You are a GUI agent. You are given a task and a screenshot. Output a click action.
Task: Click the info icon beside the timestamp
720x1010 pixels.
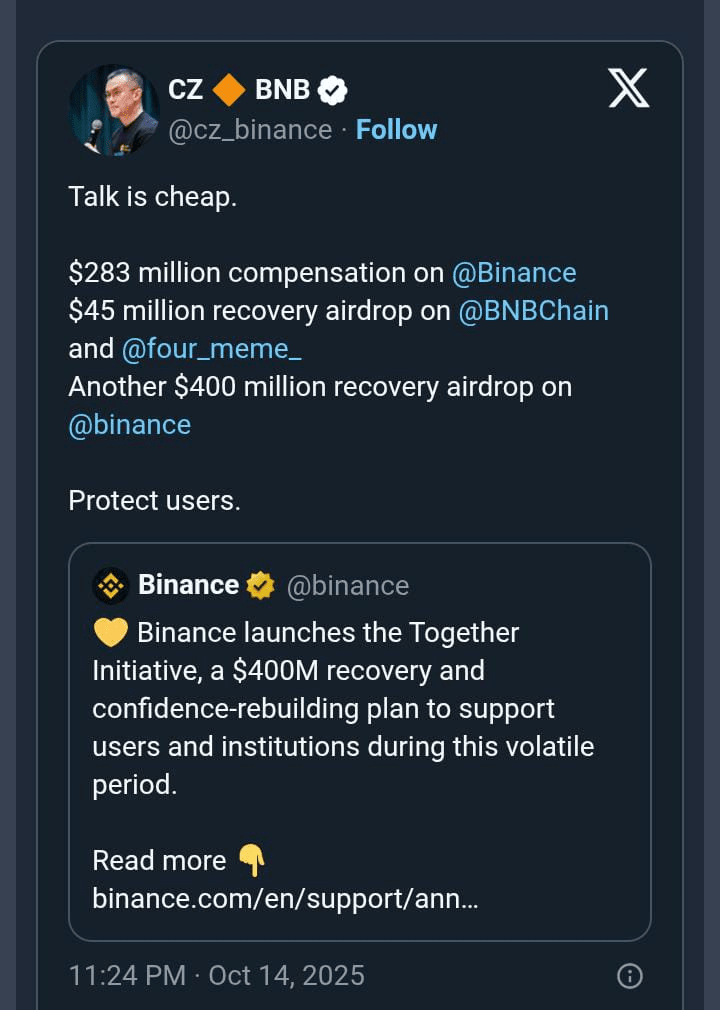[x=629, y=976]
